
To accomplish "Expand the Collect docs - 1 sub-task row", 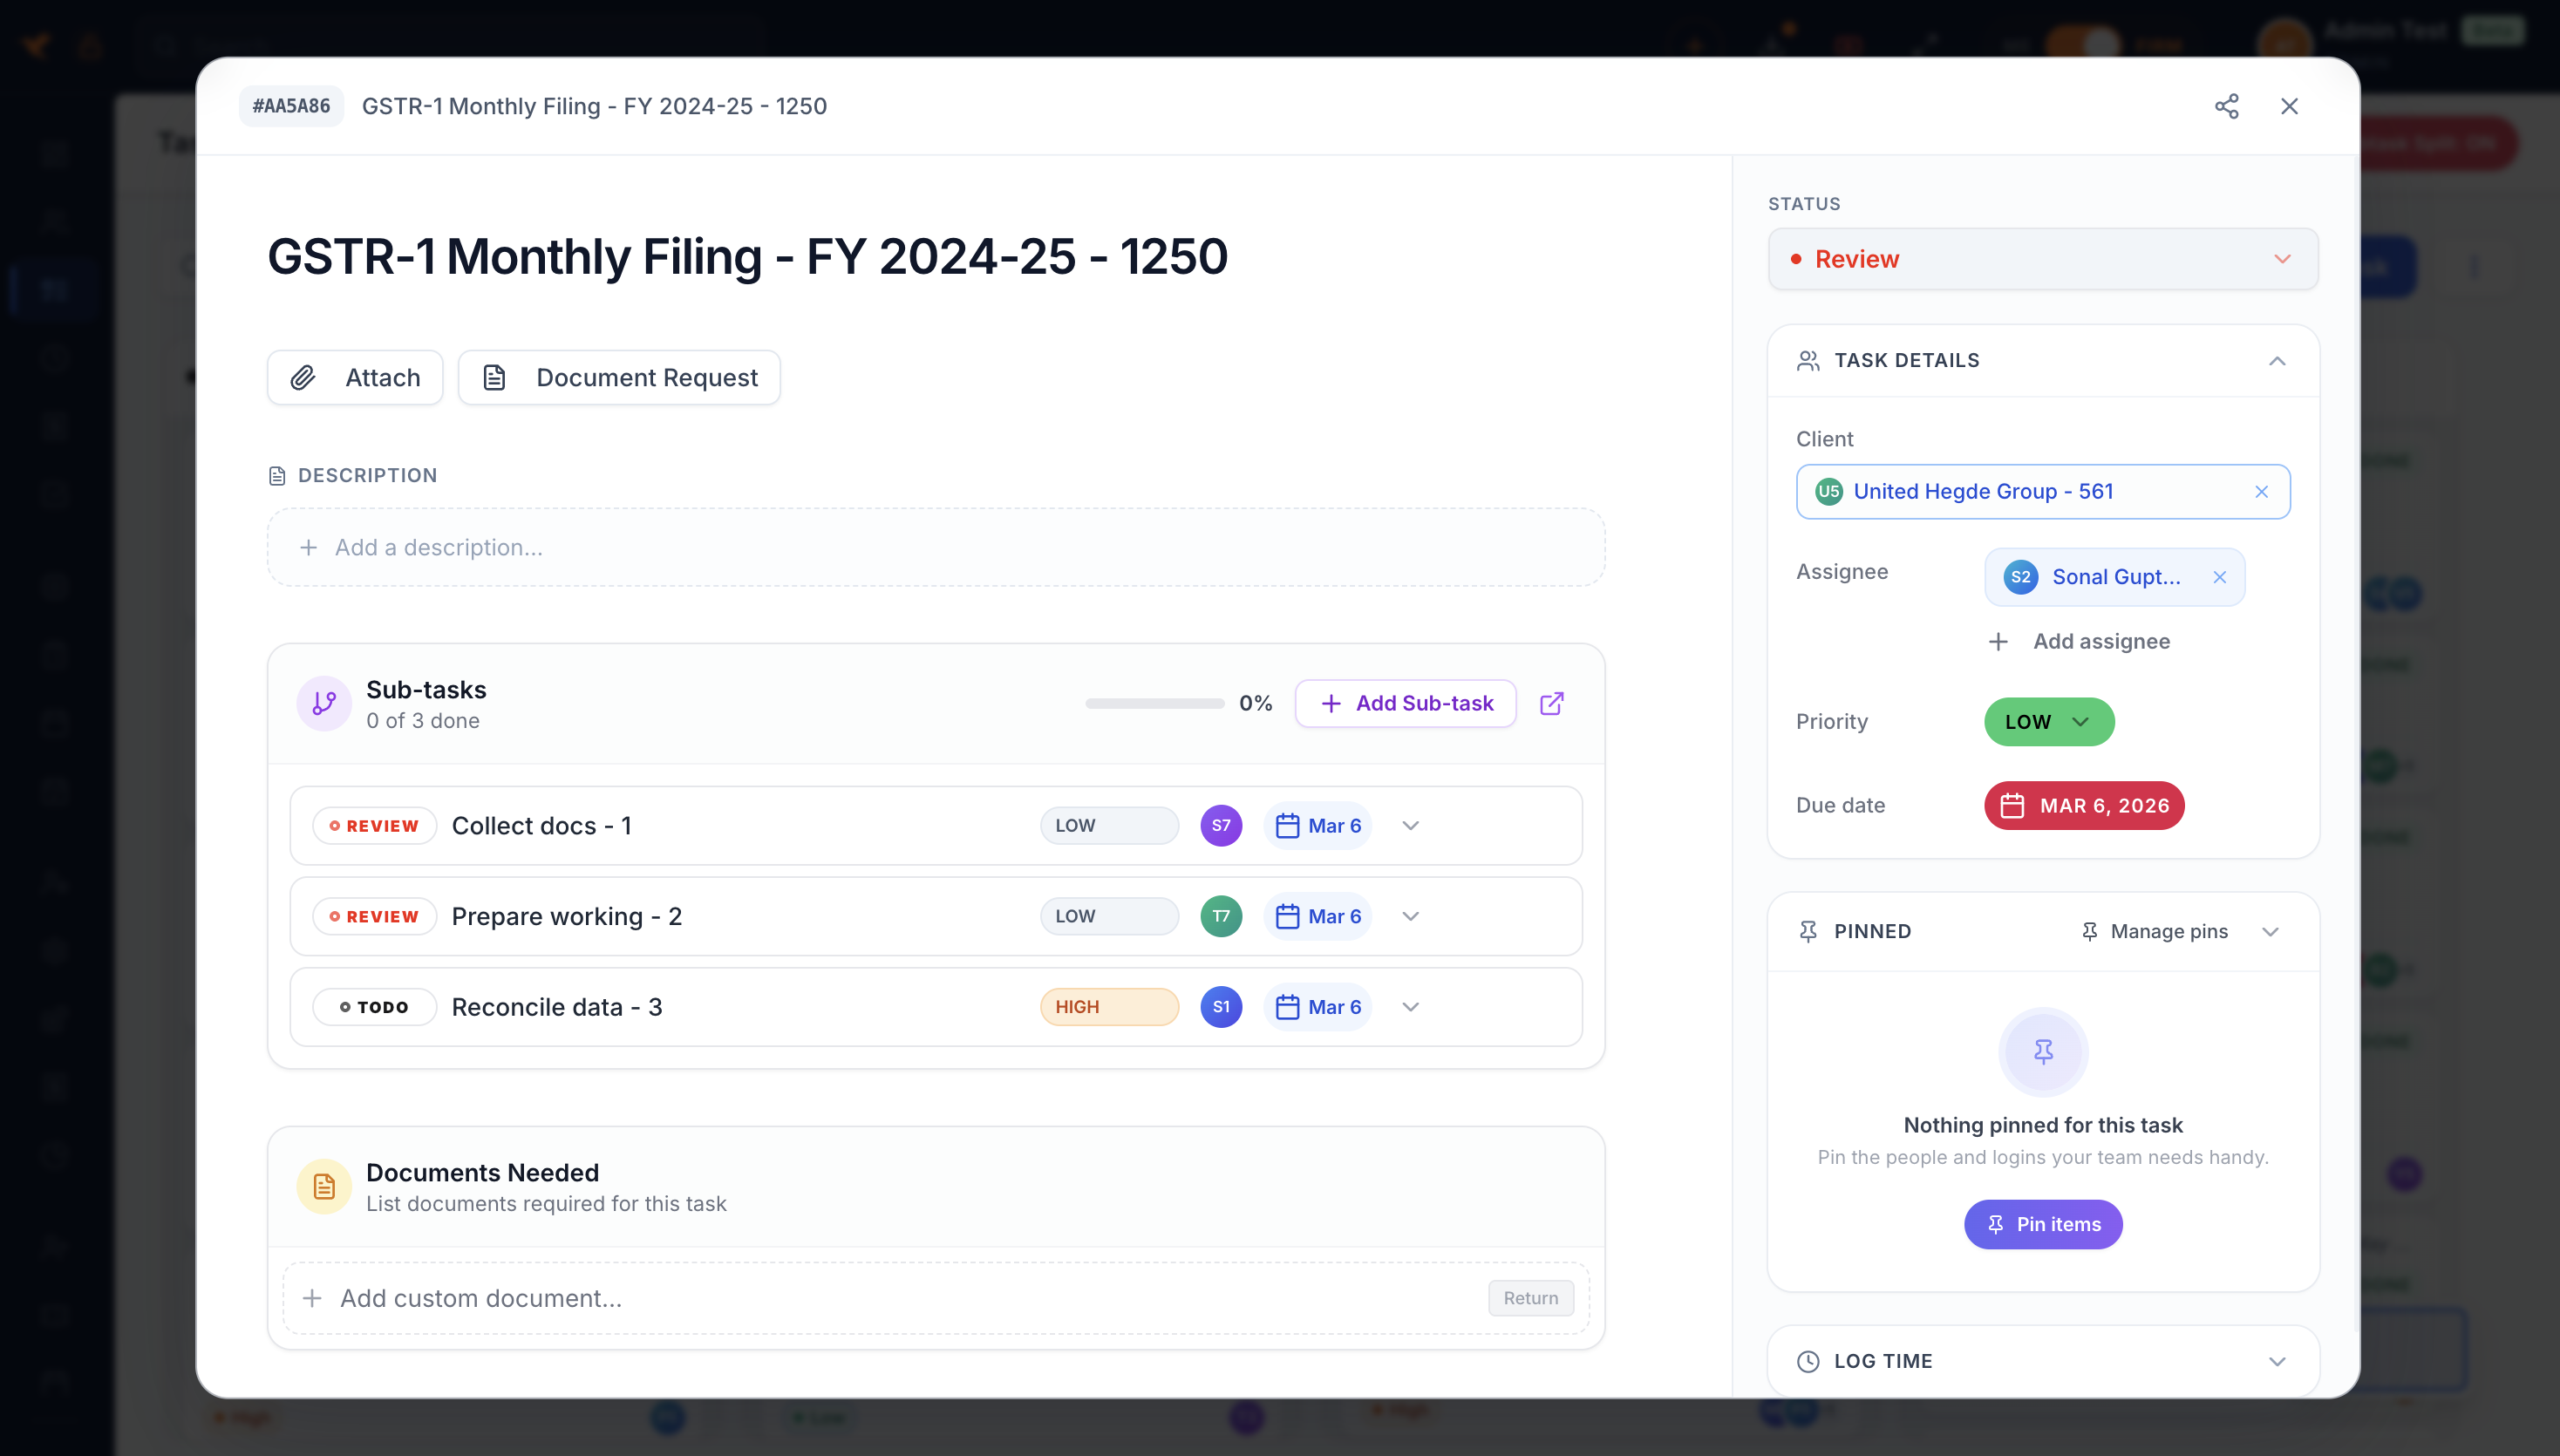I will tap(1410, 826).
